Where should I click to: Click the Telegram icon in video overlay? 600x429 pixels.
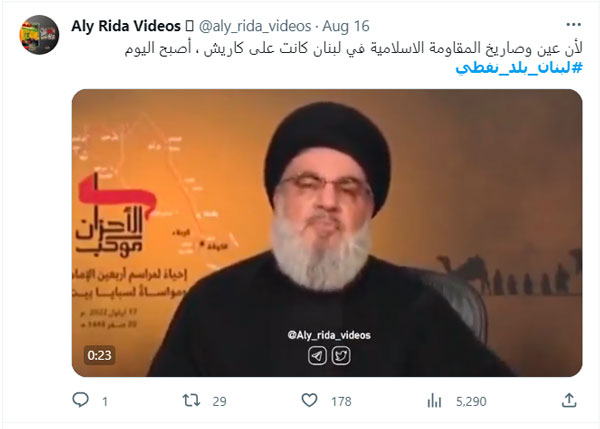(317, 356)
